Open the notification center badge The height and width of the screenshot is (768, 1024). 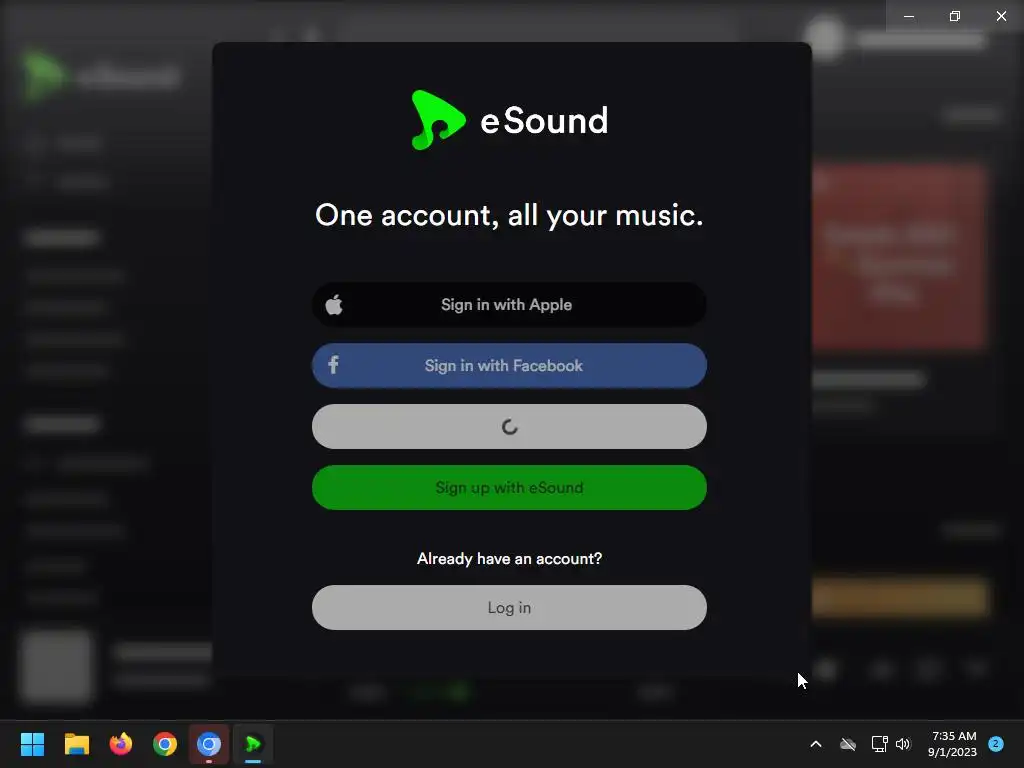[996, 744]
